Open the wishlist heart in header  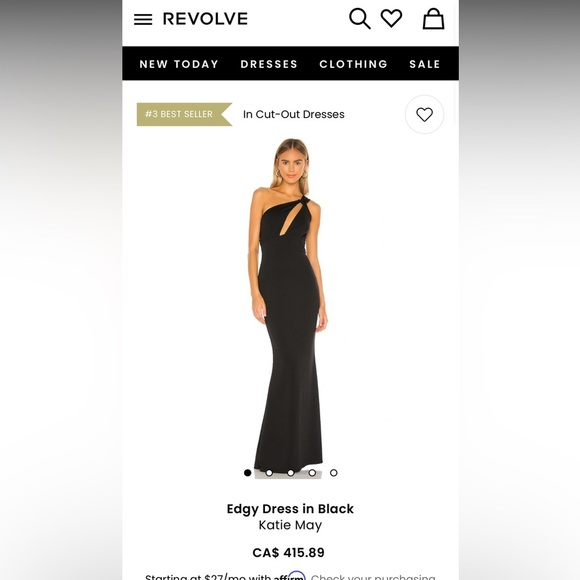point(391,18)
